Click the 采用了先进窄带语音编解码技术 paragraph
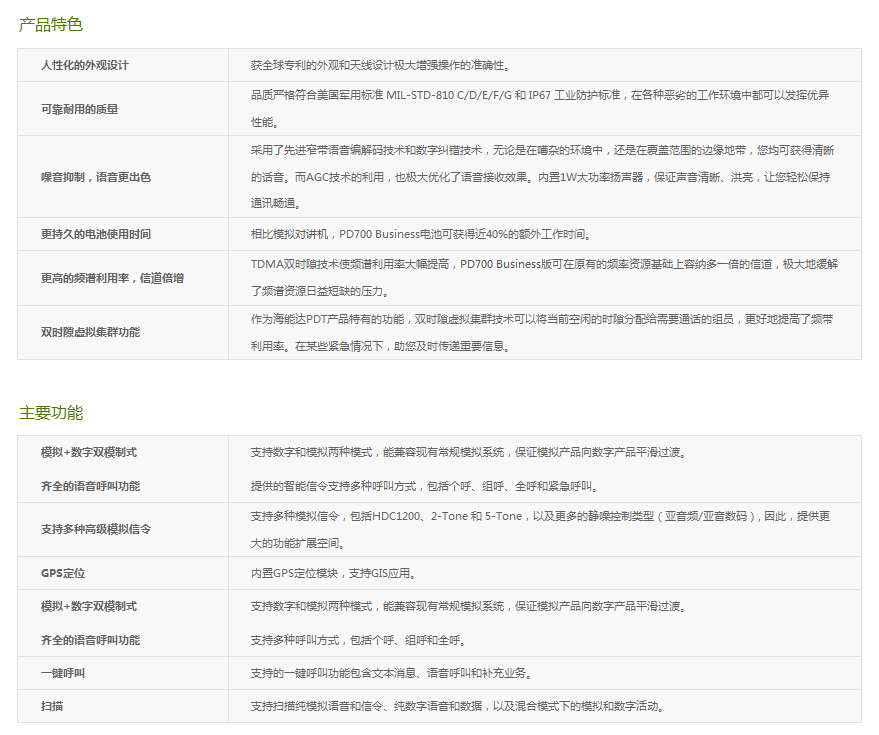Screen dimensions: 879x735 (542, 150)
